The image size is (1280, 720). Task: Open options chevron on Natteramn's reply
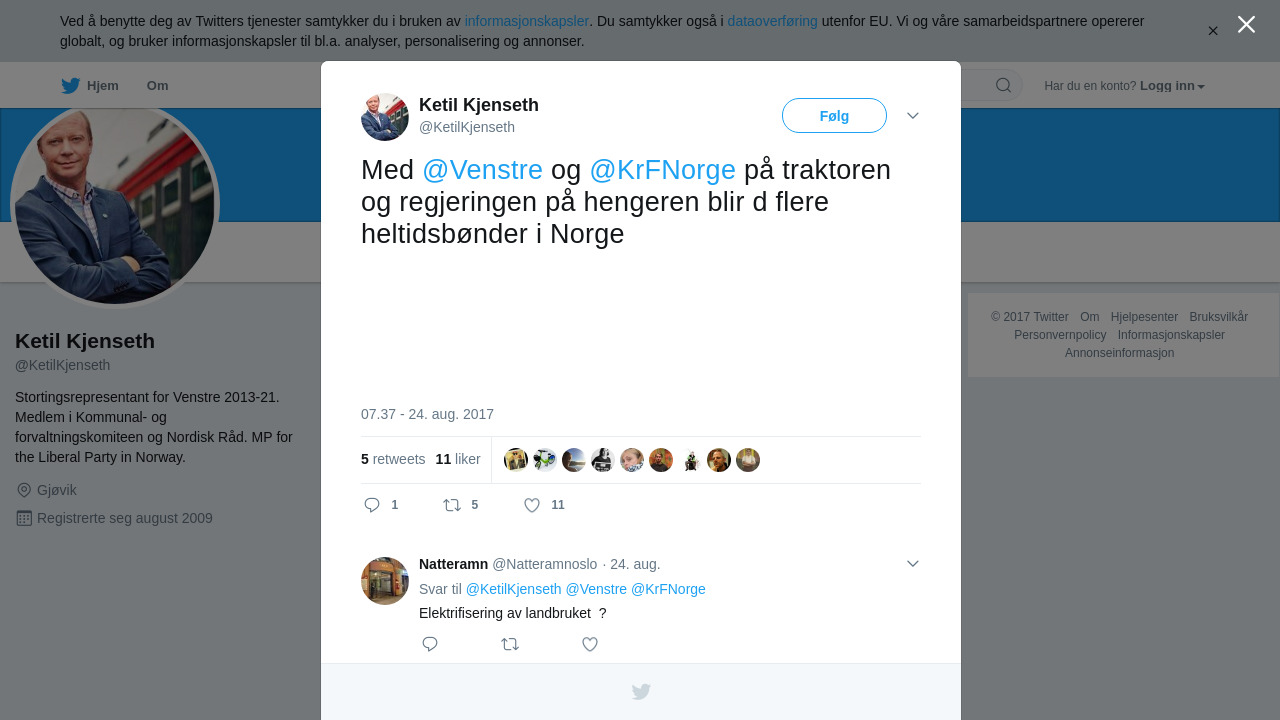tap(913, 564)
